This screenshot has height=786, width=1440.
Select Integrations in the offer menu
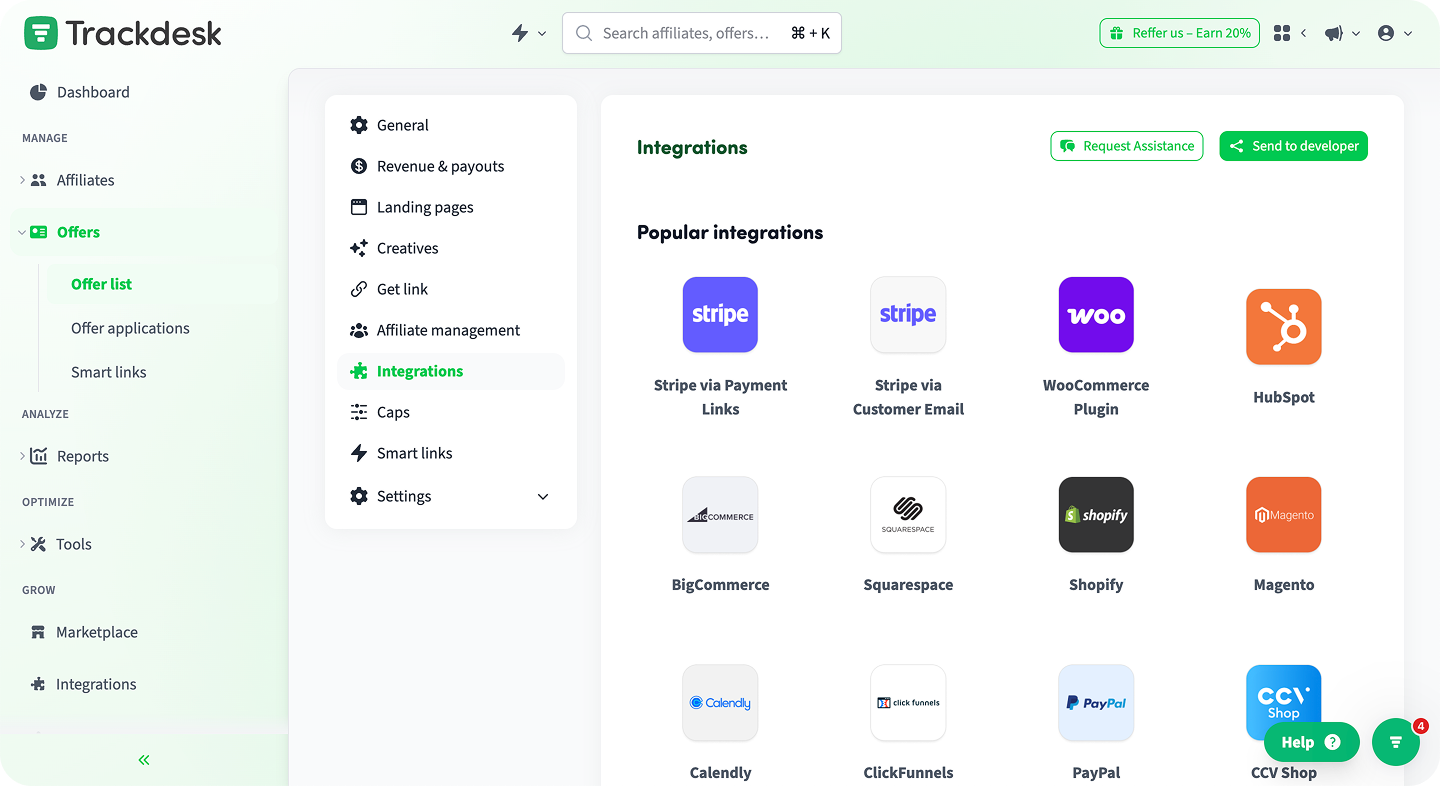(451, 371)
